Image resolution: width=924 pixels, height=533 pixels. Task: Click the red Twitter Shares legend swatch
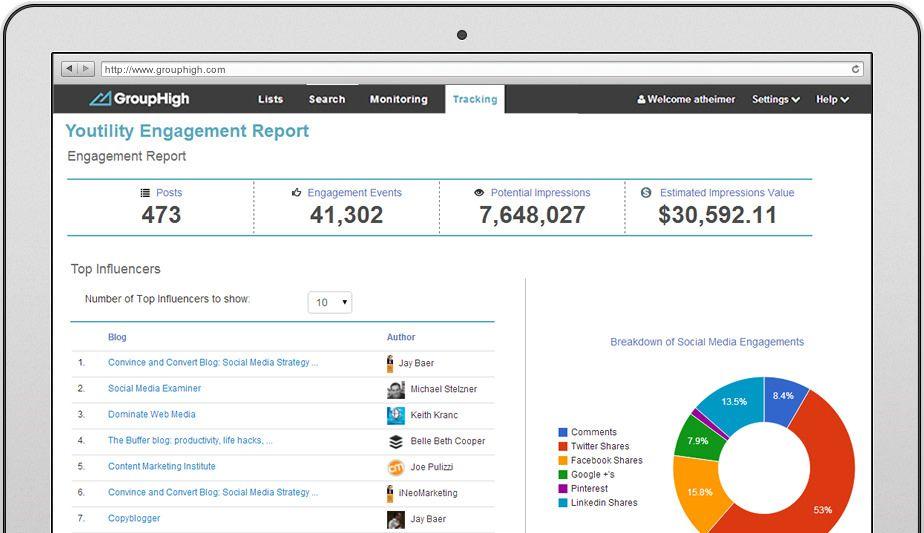pyautogui.click(x=563, y=446)
